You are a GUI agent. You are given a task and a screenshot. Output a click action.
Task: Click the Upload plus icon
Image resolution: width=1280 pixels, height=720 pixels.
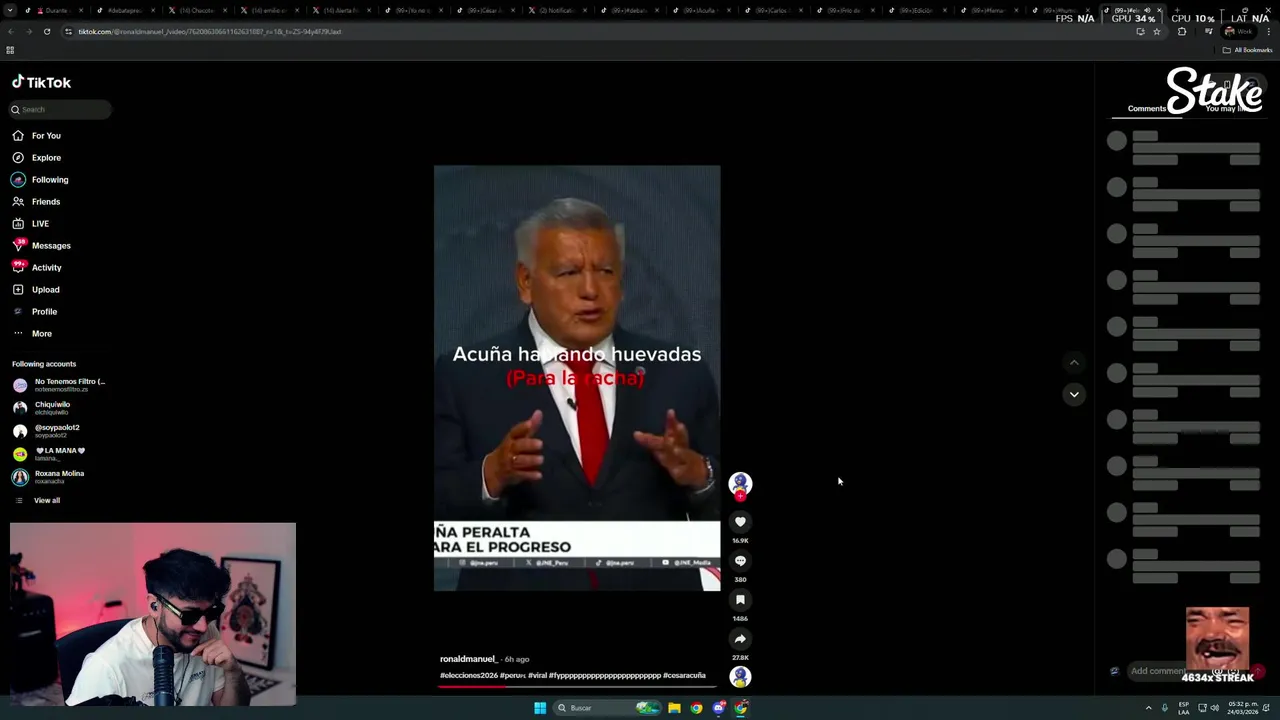click(18, 290)
